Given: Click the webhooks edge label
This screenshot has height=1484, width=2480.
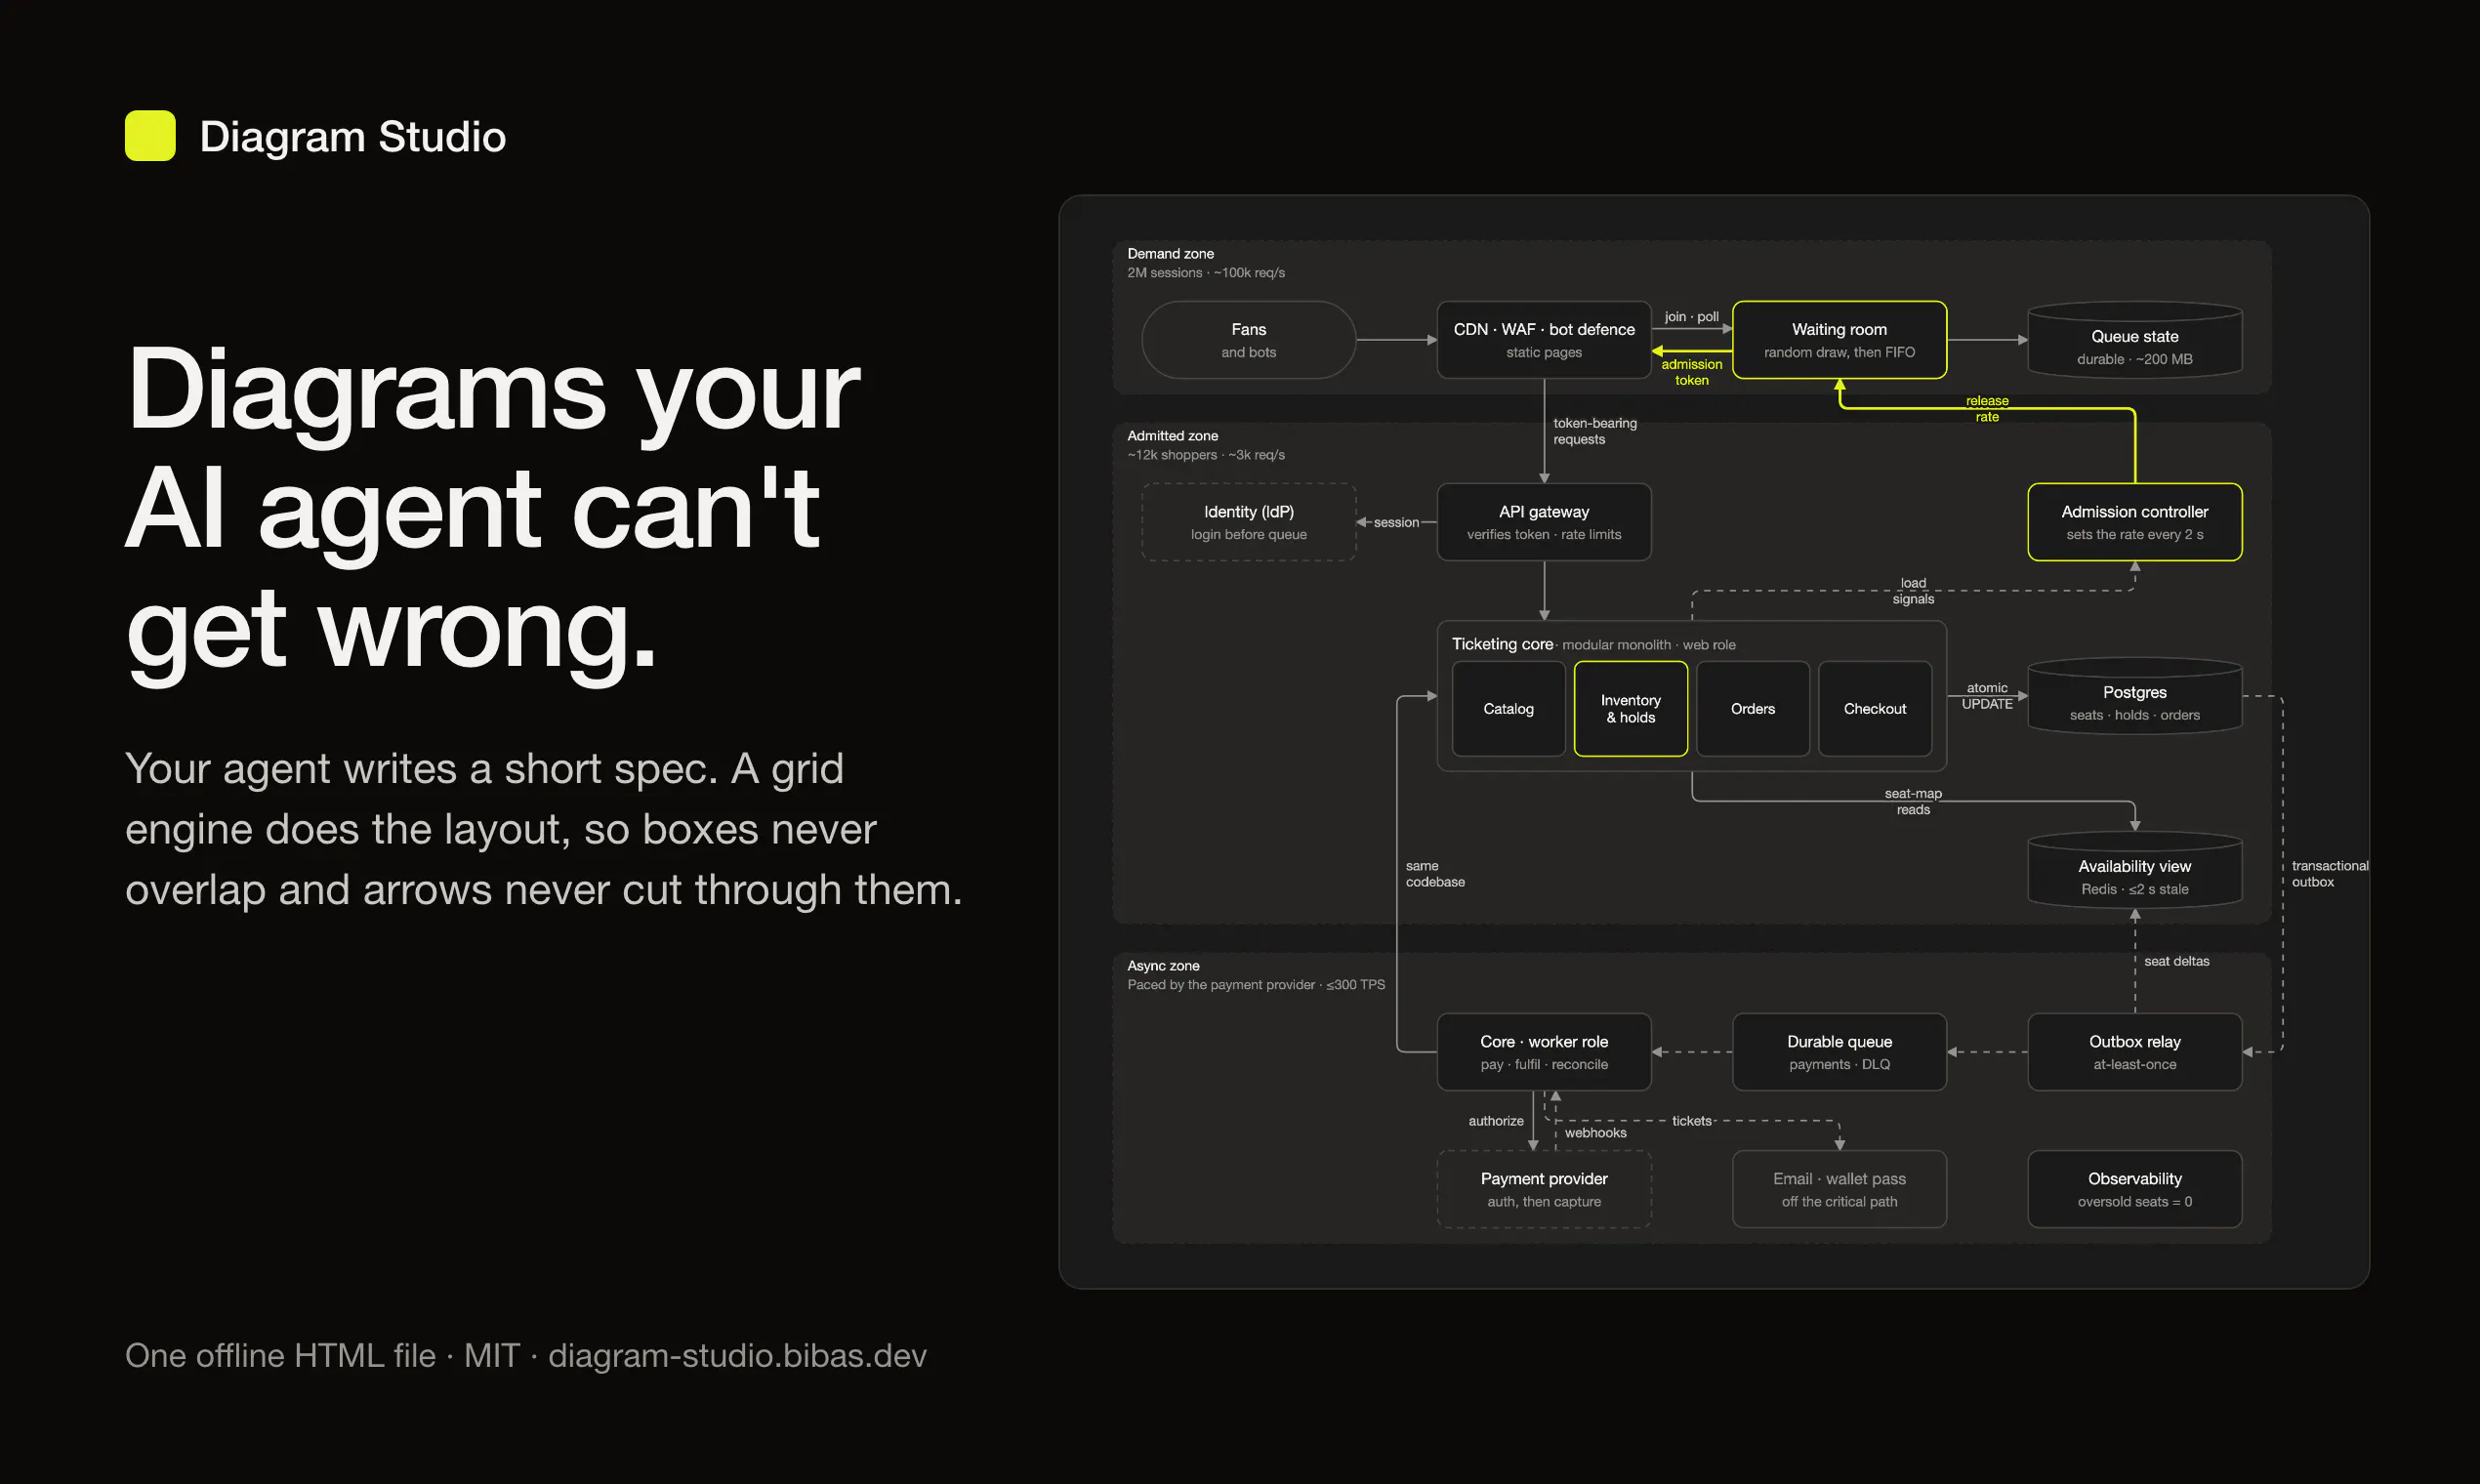Looking at the screenshot, I should pos(1595,1133).
